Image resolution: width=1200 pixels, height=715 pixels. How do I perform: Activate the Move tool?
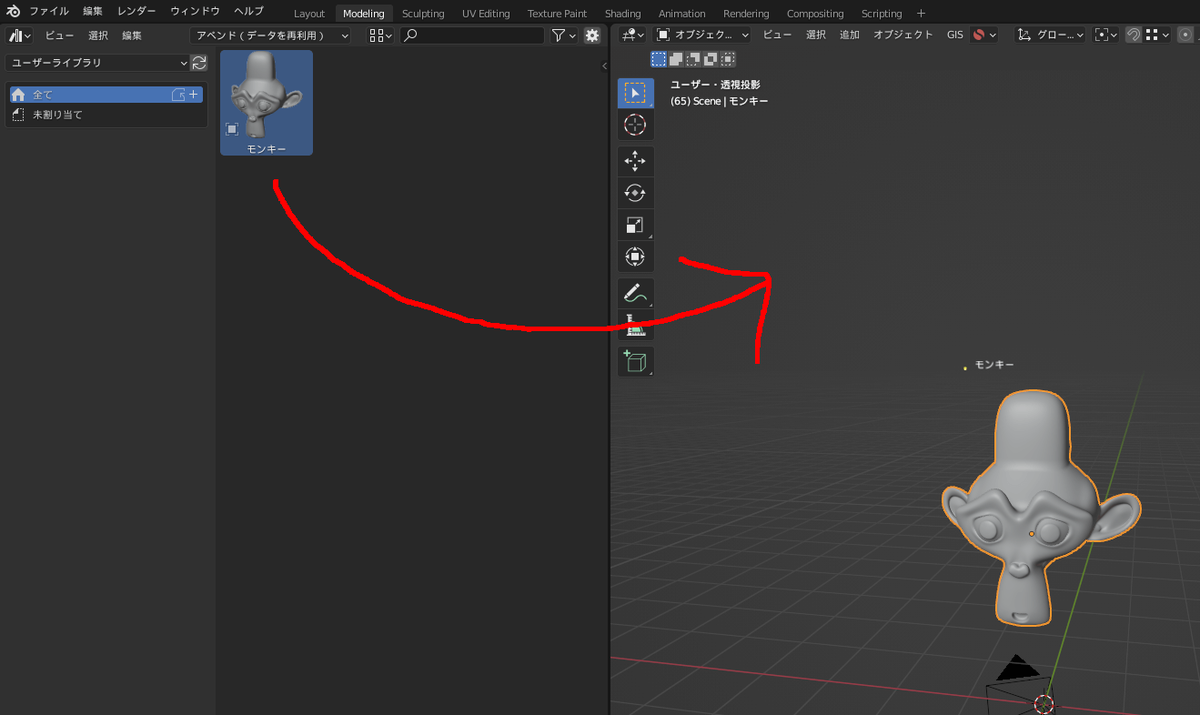pyautogui.click(x=635, y=161)
